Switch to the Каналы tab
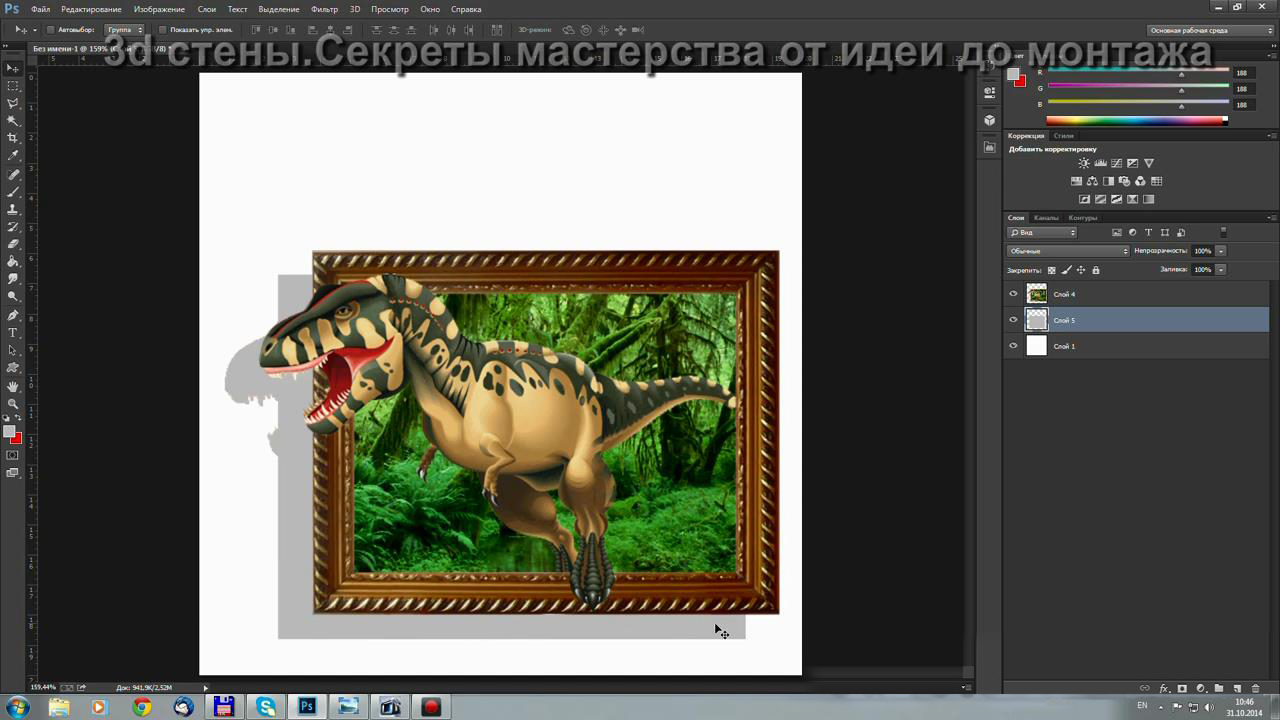 click(1046, 217)
